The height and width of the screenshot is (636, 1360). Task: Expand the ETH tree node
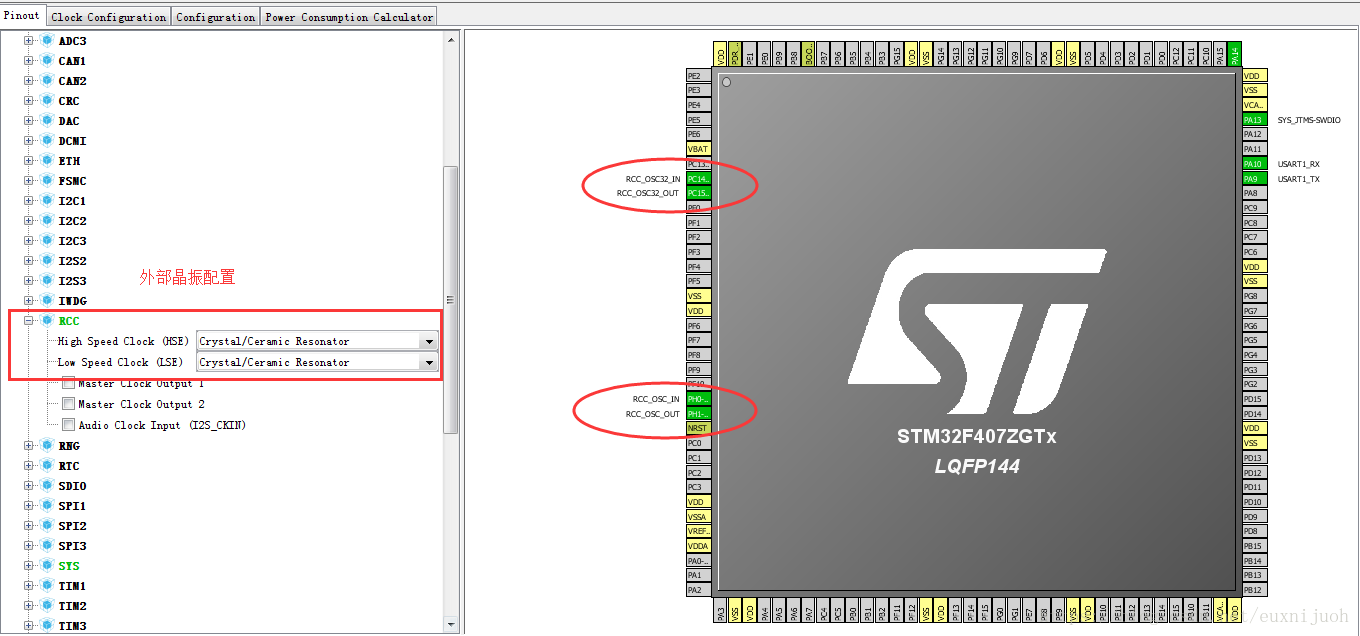coord(29,161)
